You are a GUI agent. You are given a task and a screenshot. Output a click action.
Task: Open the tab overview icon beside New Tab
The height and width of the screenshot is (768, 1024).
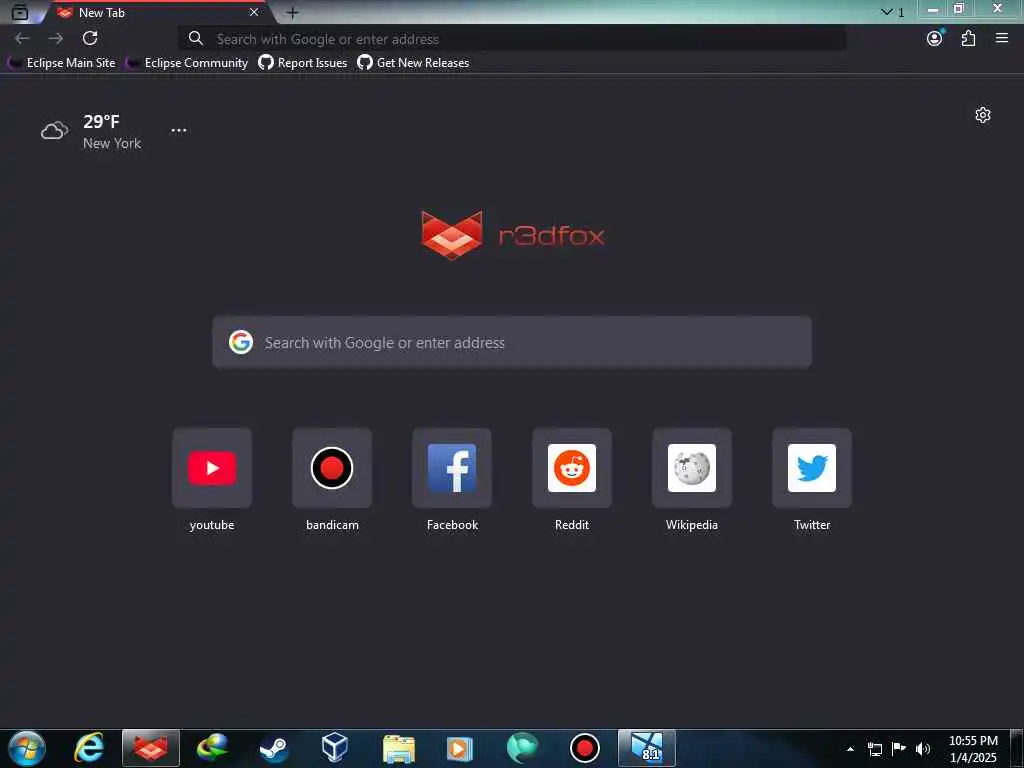coord(20,12)
